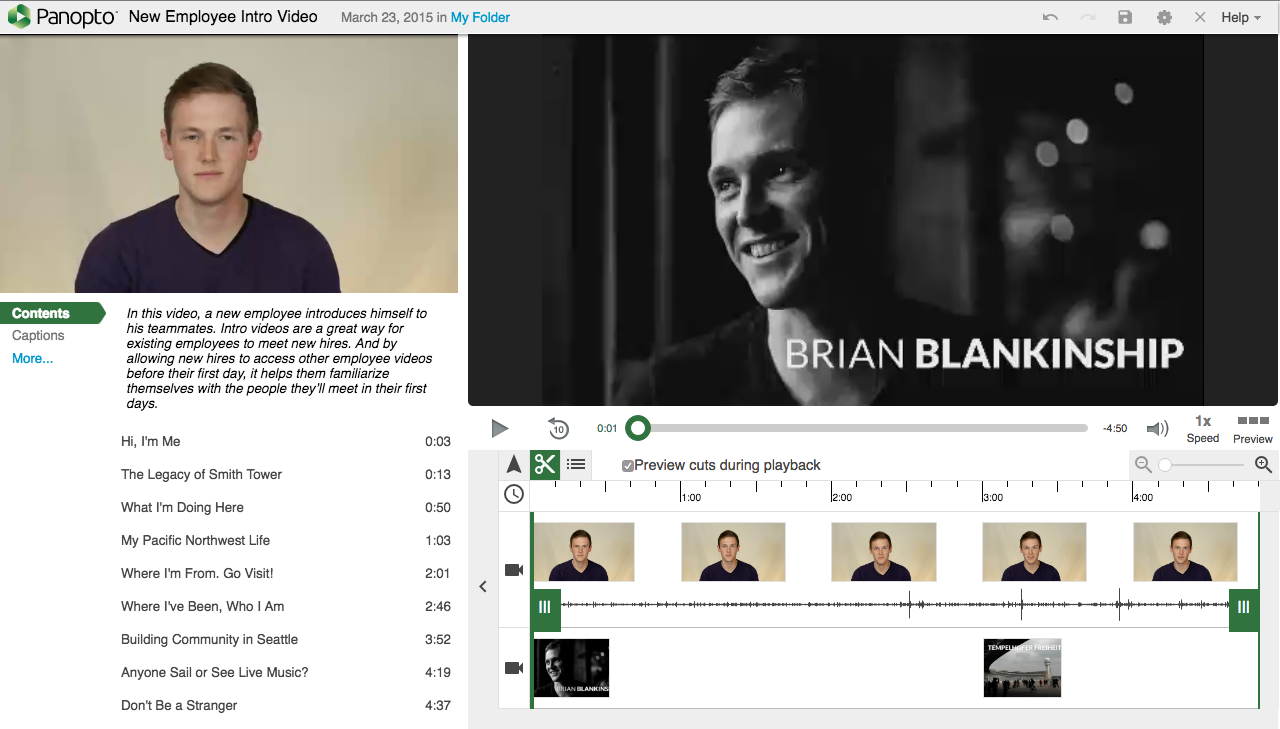Viewport: 1280px width, 729px height.
Task: Select 'My Pacific Northwest Life' entry
Action: pyautogui.click(x=286, y=540)
